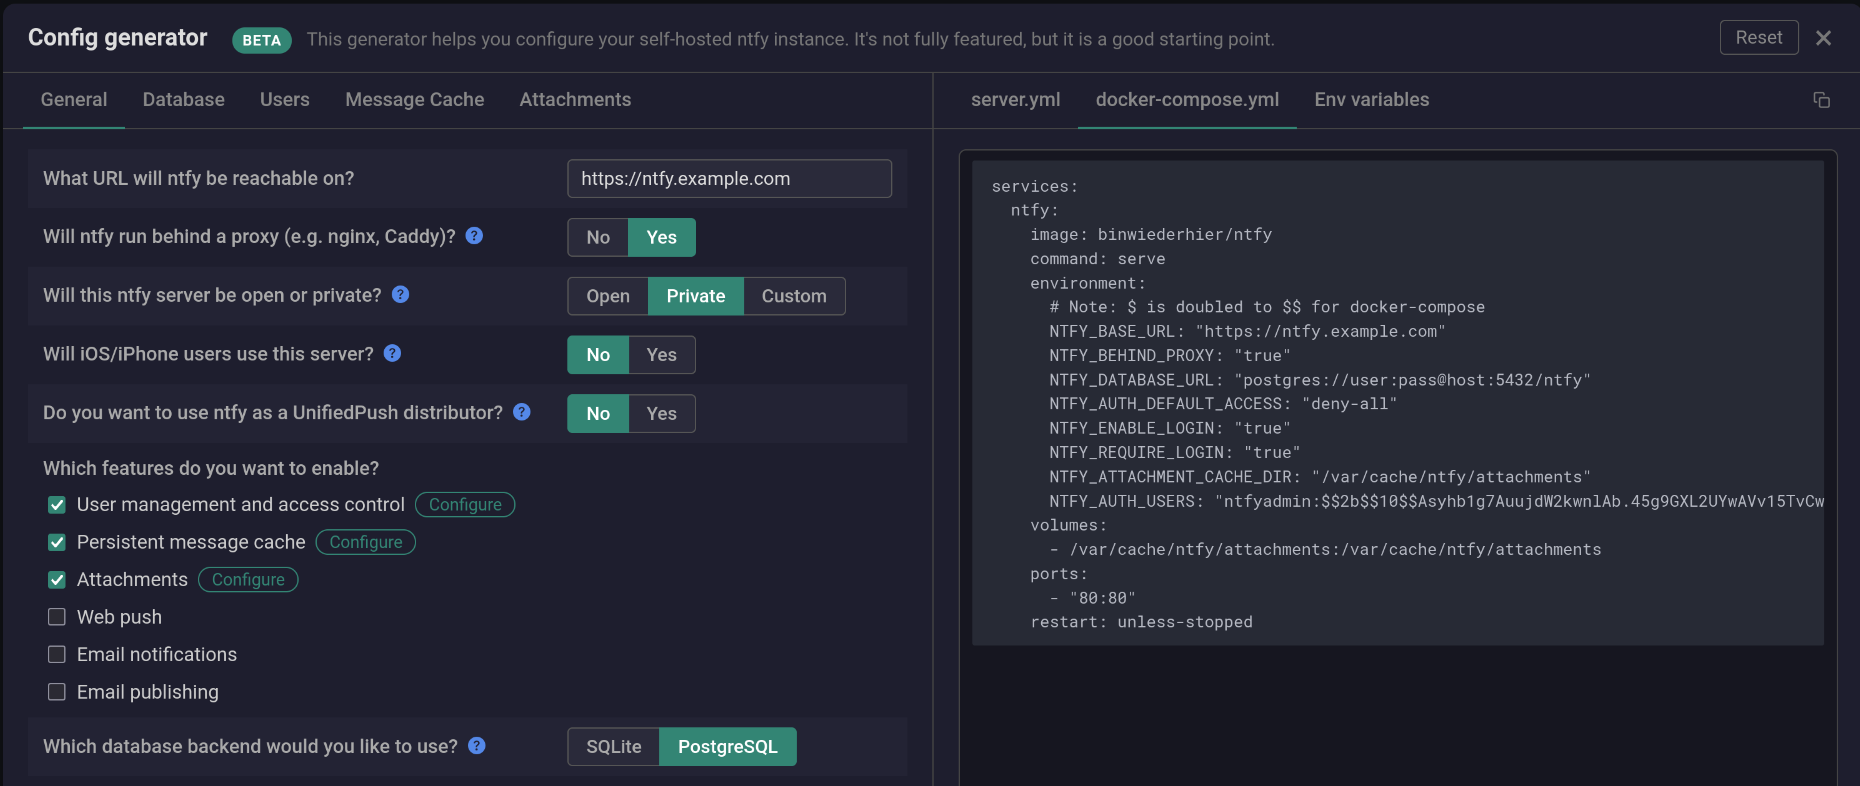Click the NTFY_BASE_URL line in the config

coord(1247,332)
